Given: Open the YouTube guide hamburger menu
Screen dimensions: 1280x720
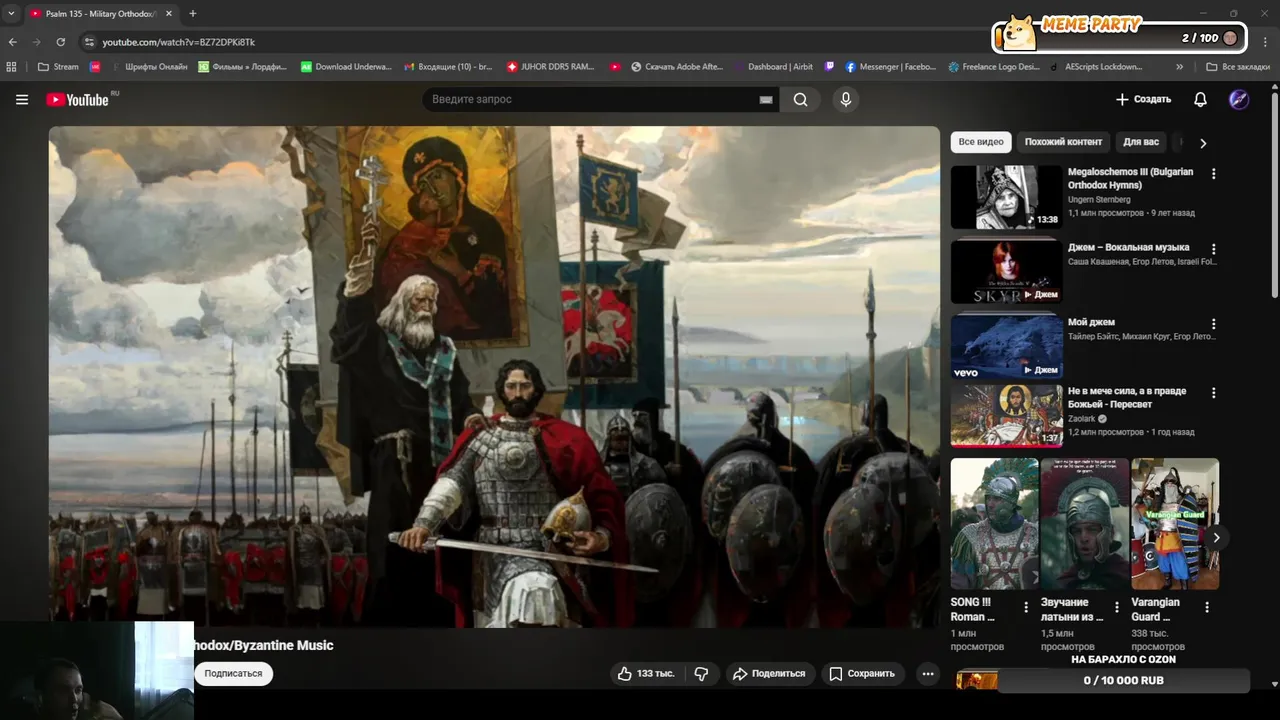Looking at the screenshot, I should [22, 99].
